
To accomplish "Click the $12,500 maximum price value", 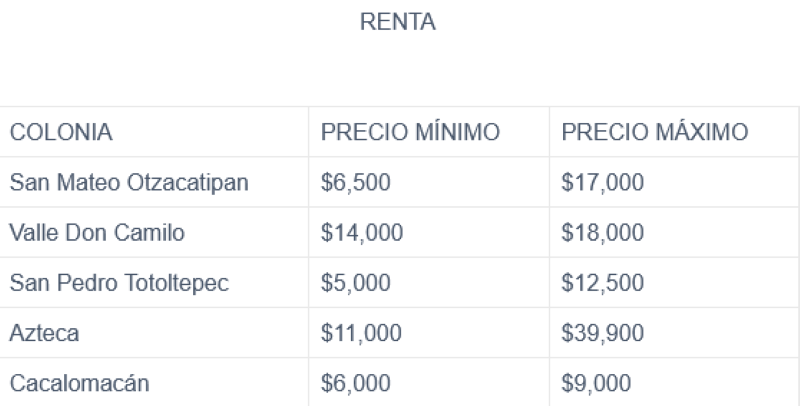I will (x=603, y=283).
